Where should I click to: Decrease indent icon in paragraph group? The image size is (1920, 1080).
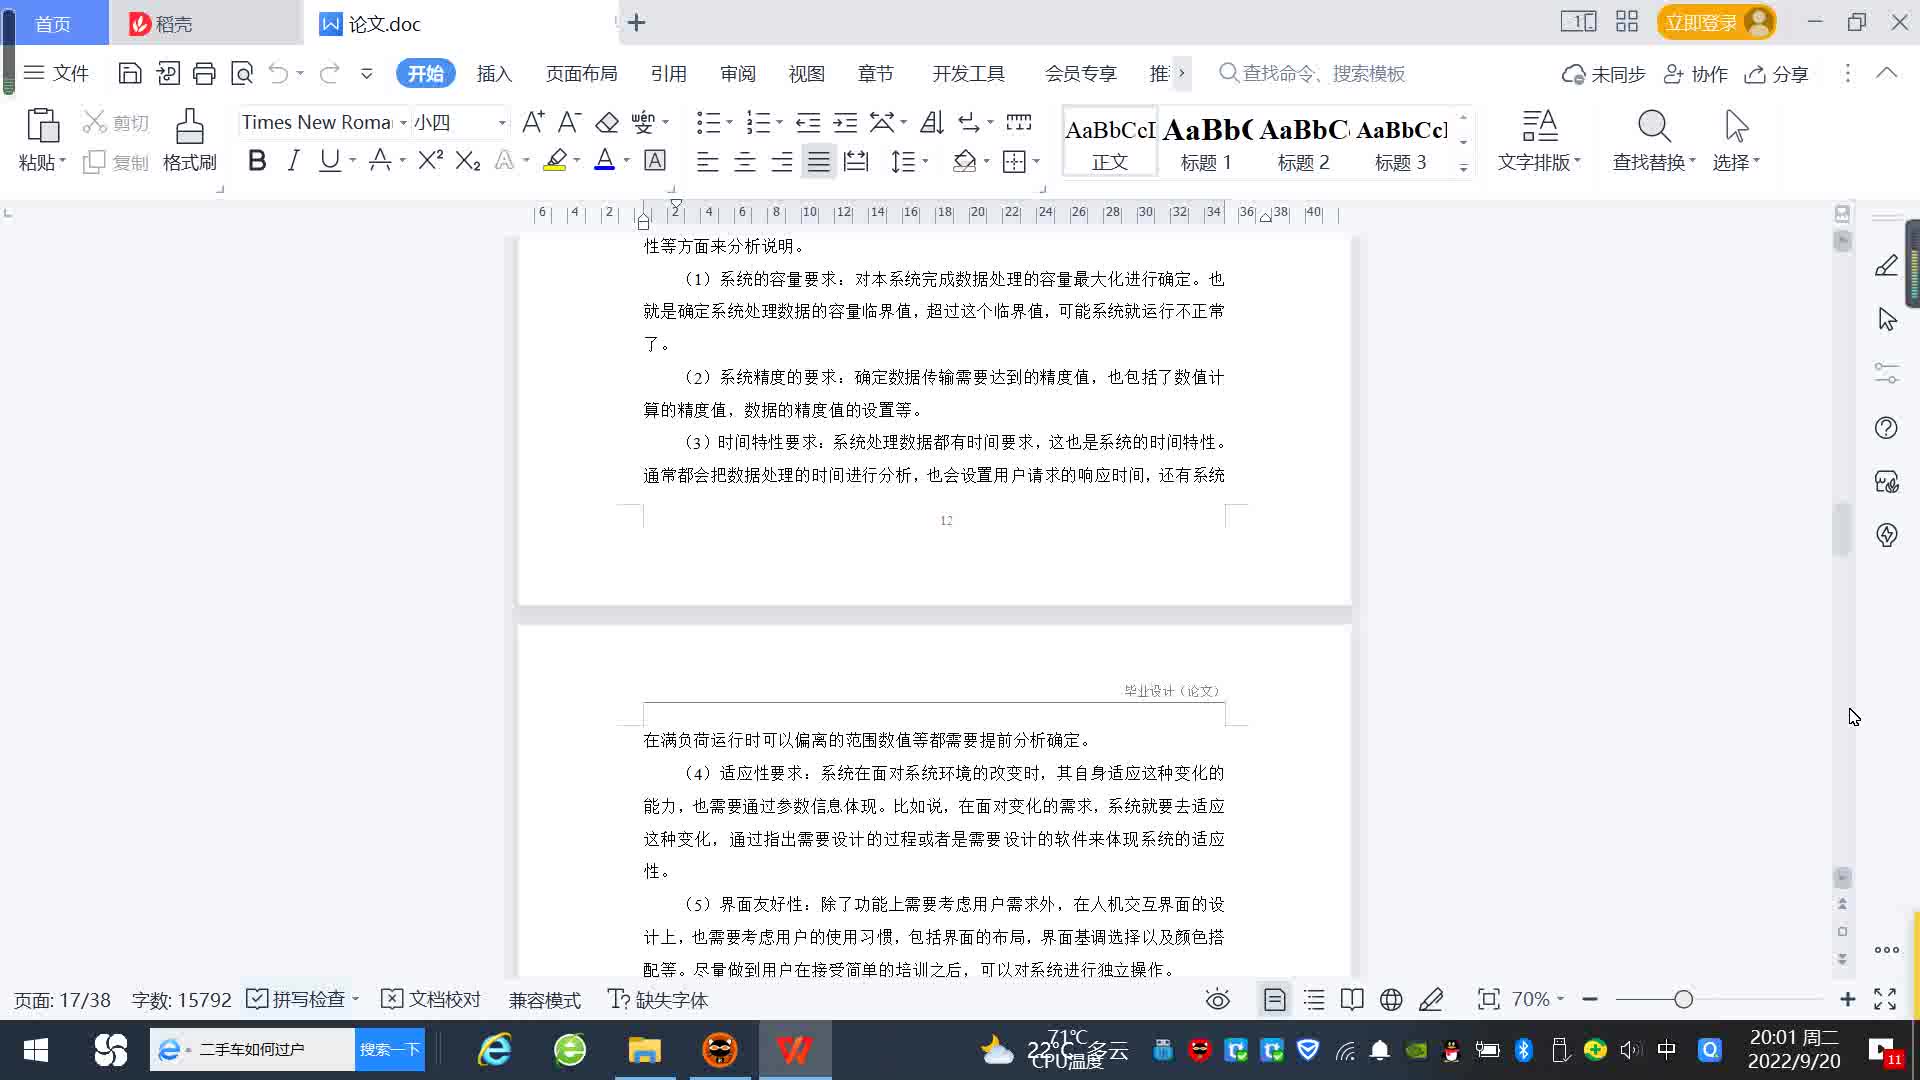pos(808,122)
